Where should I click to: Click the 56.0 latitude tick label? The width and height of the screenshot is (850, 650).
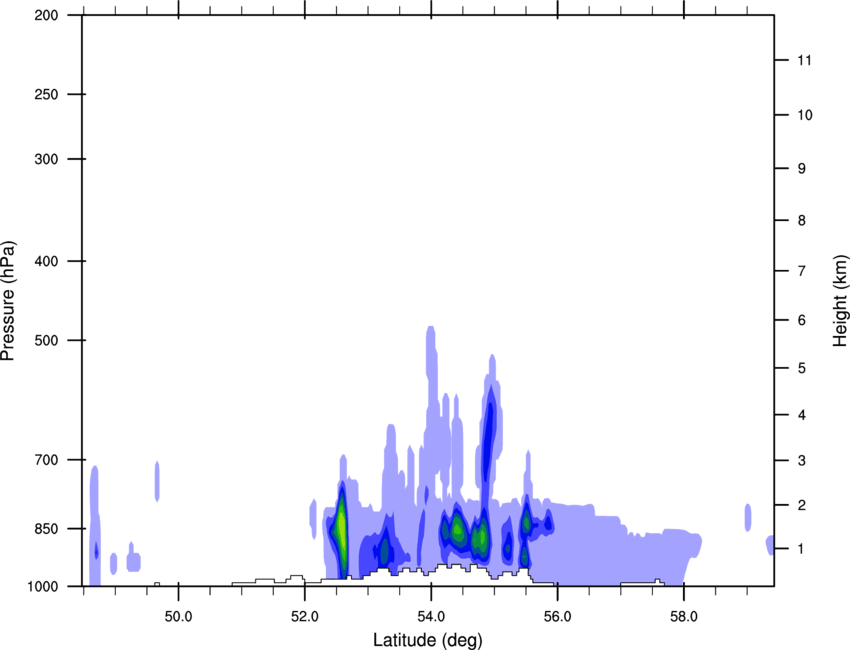point(558,617)
